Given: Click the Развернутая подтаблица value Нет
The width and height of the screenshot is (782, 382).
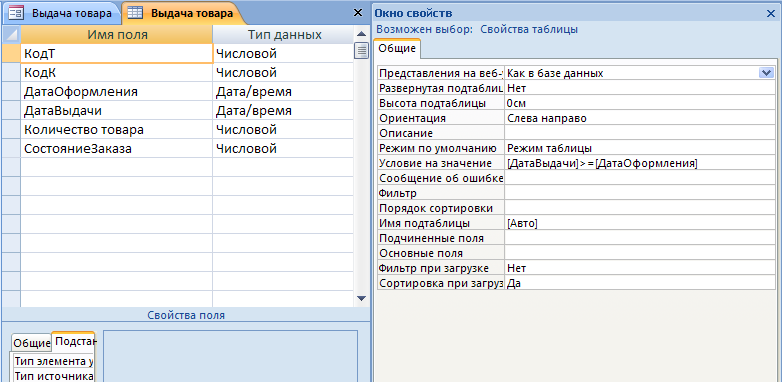Looking at the screenshot, I should [x=640, y=88].
